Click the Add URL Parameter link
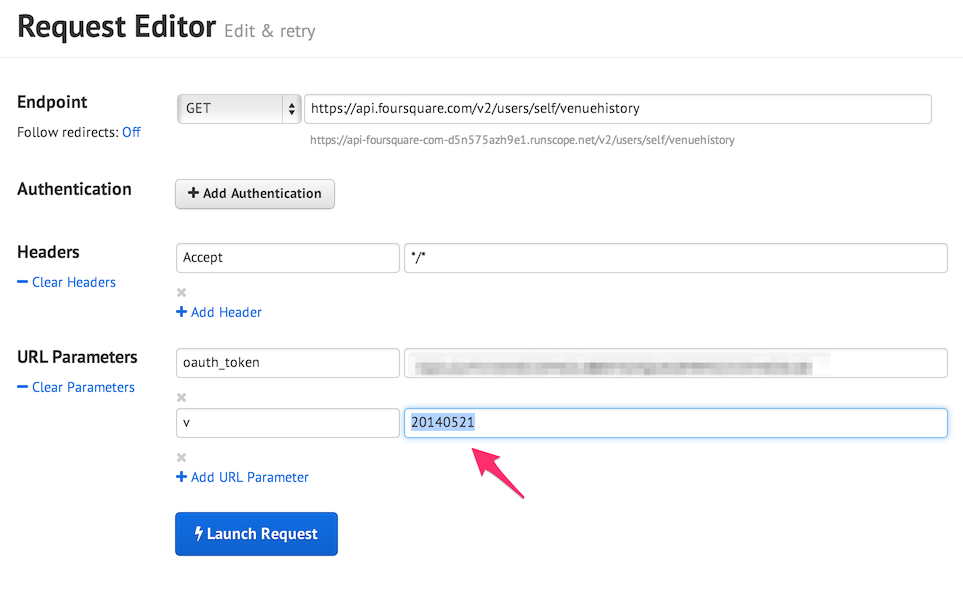 [x=249, y=477]
